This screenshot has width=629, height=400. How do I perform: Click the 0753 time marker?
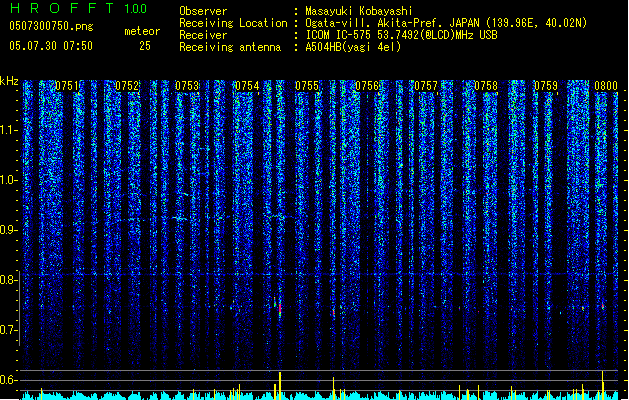[187, 86]
